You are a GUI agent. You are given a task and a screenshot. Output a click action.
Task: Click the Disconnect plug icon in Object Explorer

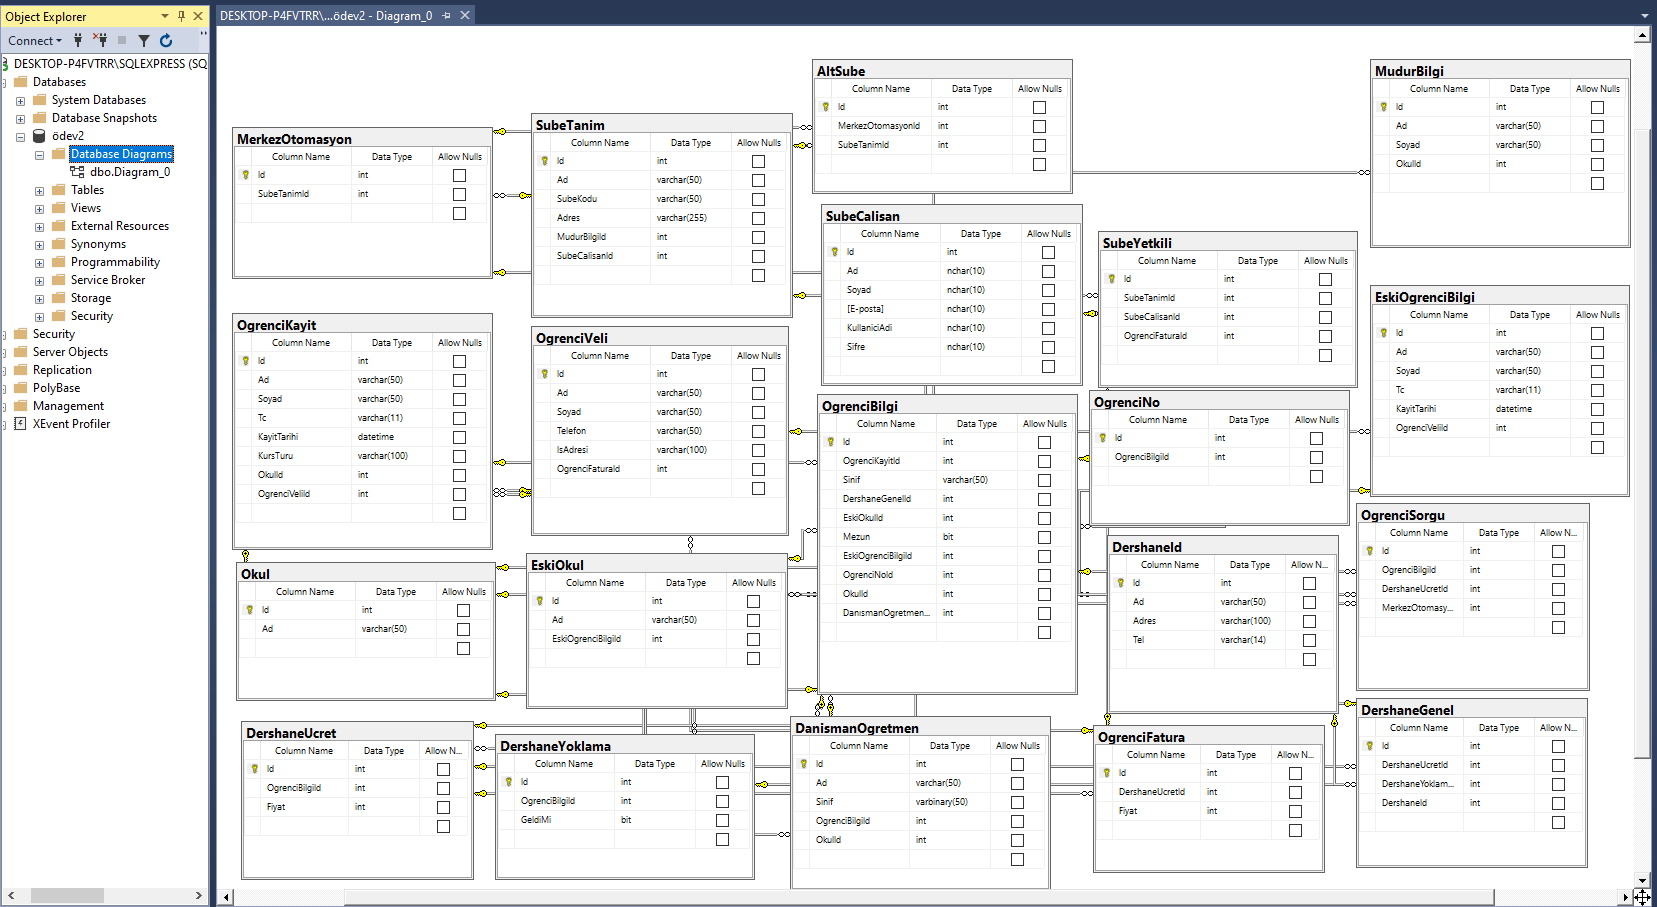pos(100,40)
